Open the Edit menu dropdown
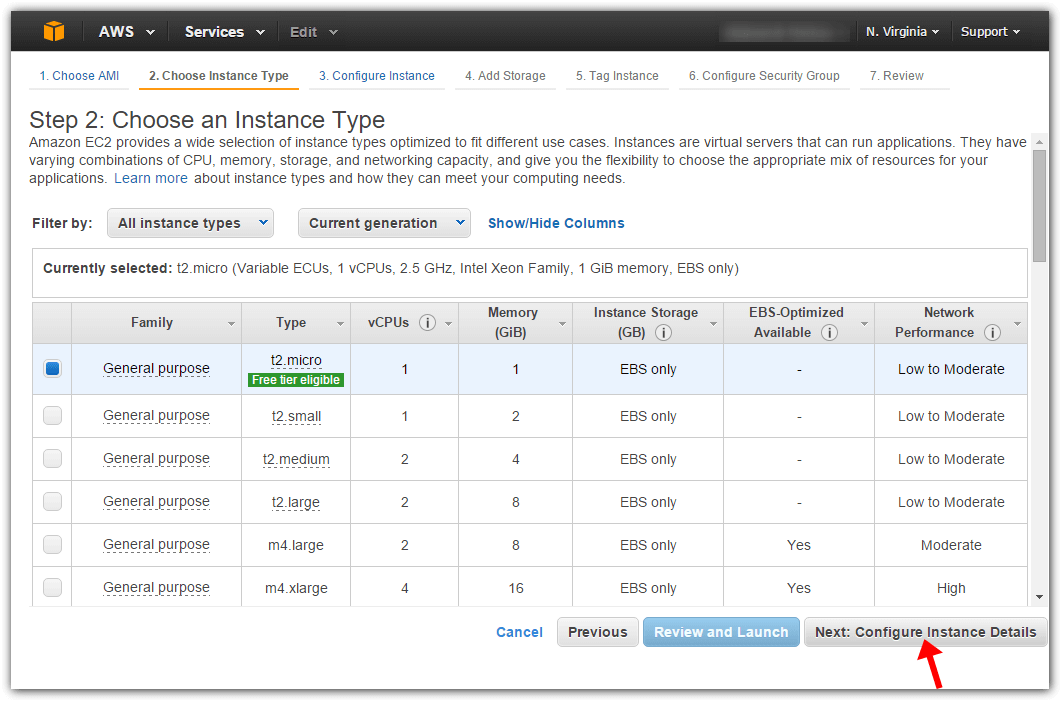This screenshot has height=702, width=1062. point(314,32)
